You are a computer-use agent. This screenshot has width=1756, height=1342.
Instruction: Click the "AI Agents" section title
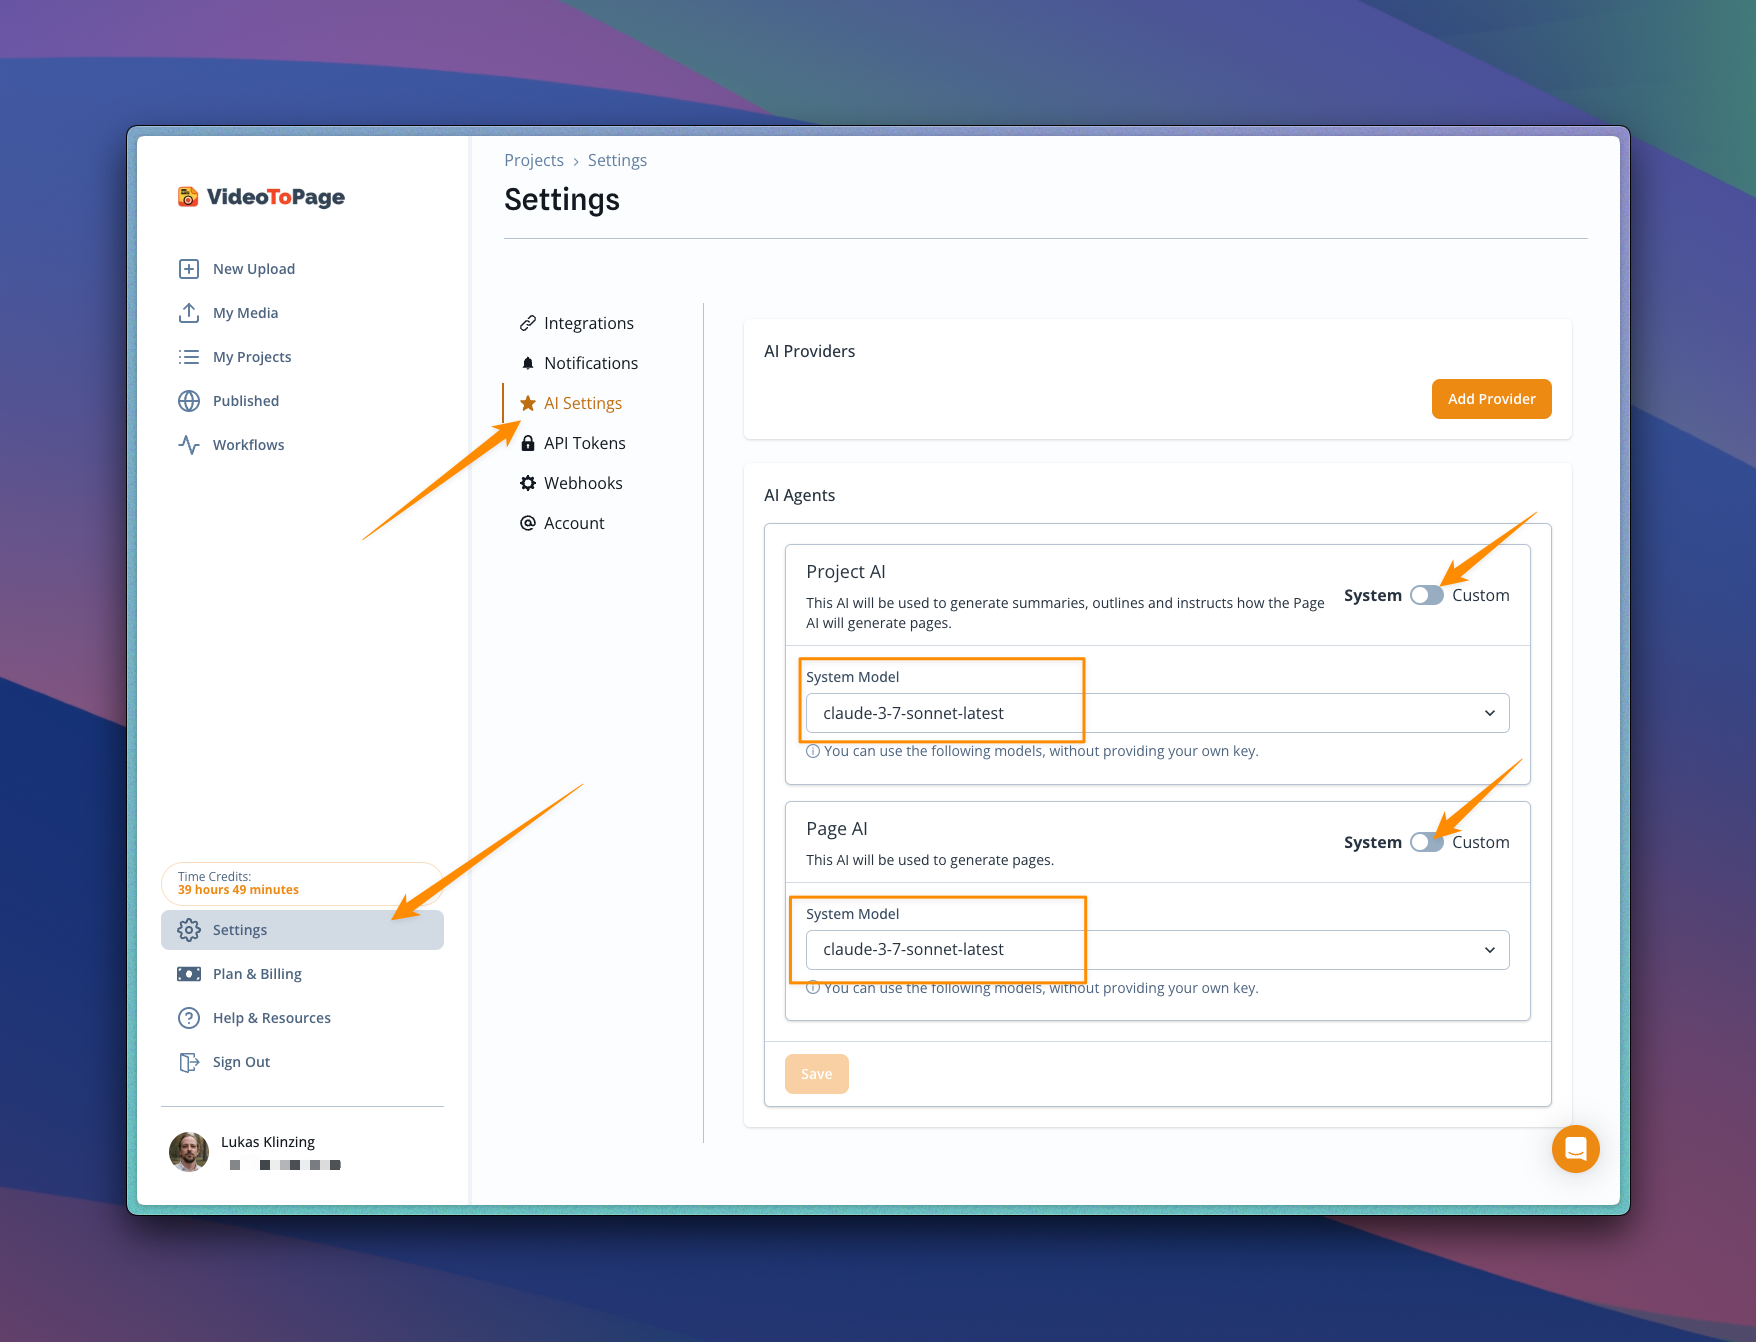(800, 495)
